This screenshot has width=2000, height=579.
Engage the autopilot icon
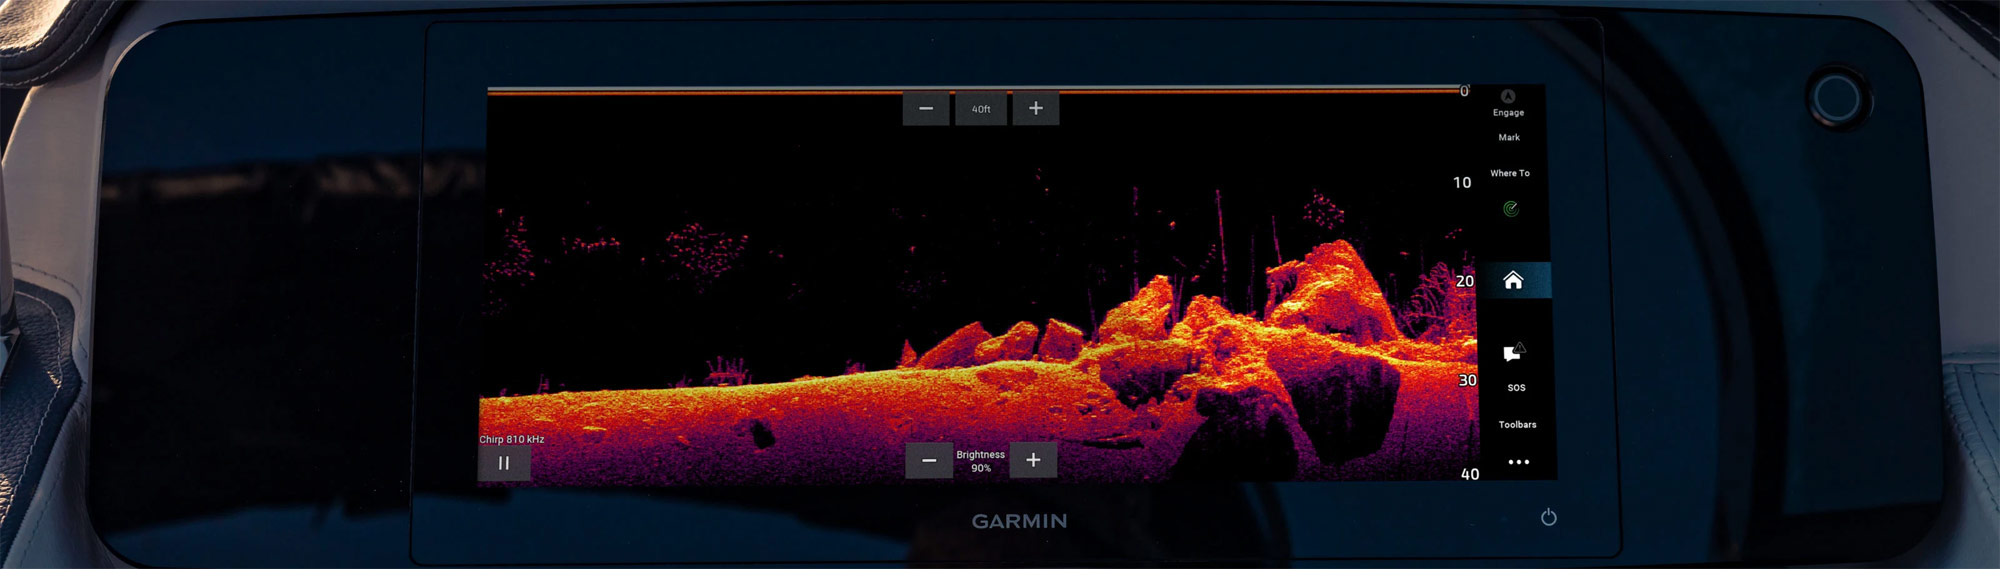[1508, 98]
